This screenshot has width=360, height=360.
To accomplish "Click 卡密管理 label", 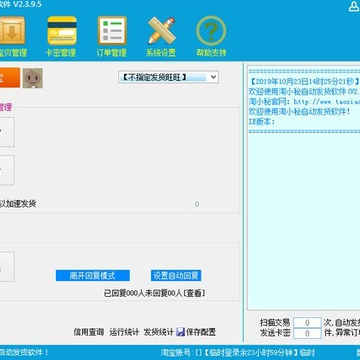I will click(61, 53).
